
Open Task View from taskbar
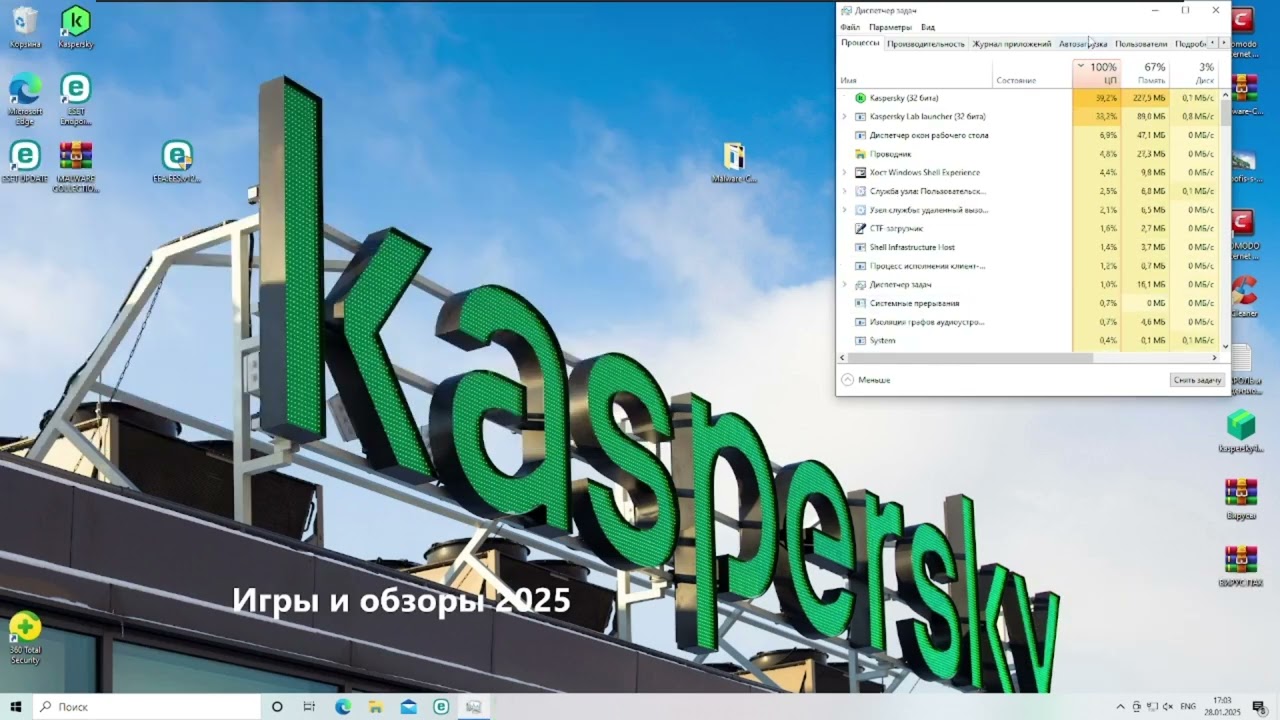[x=309, y=707]
